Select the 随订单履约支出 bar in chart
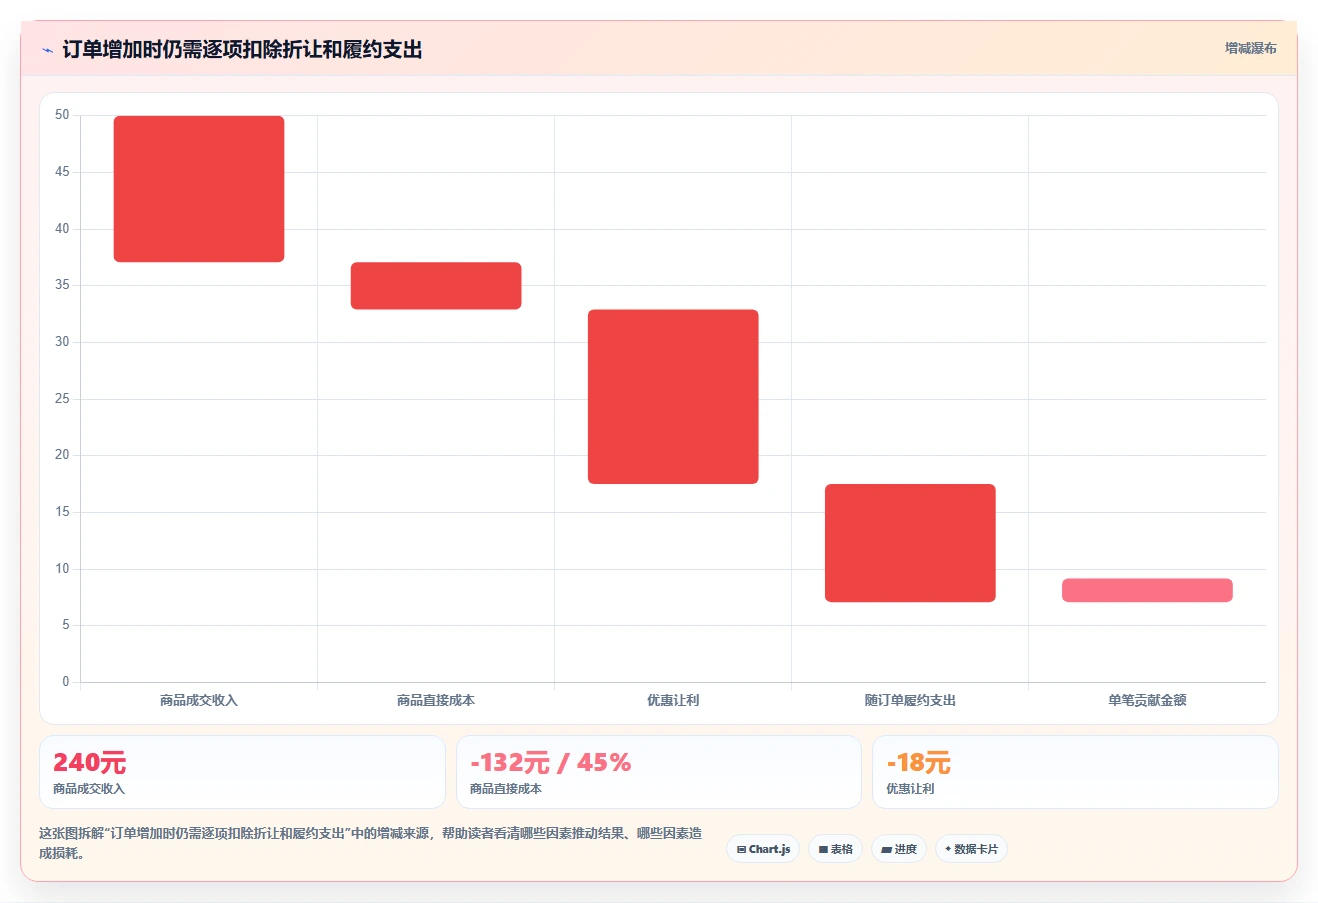 pyautogui.click(x=910, y=543)
